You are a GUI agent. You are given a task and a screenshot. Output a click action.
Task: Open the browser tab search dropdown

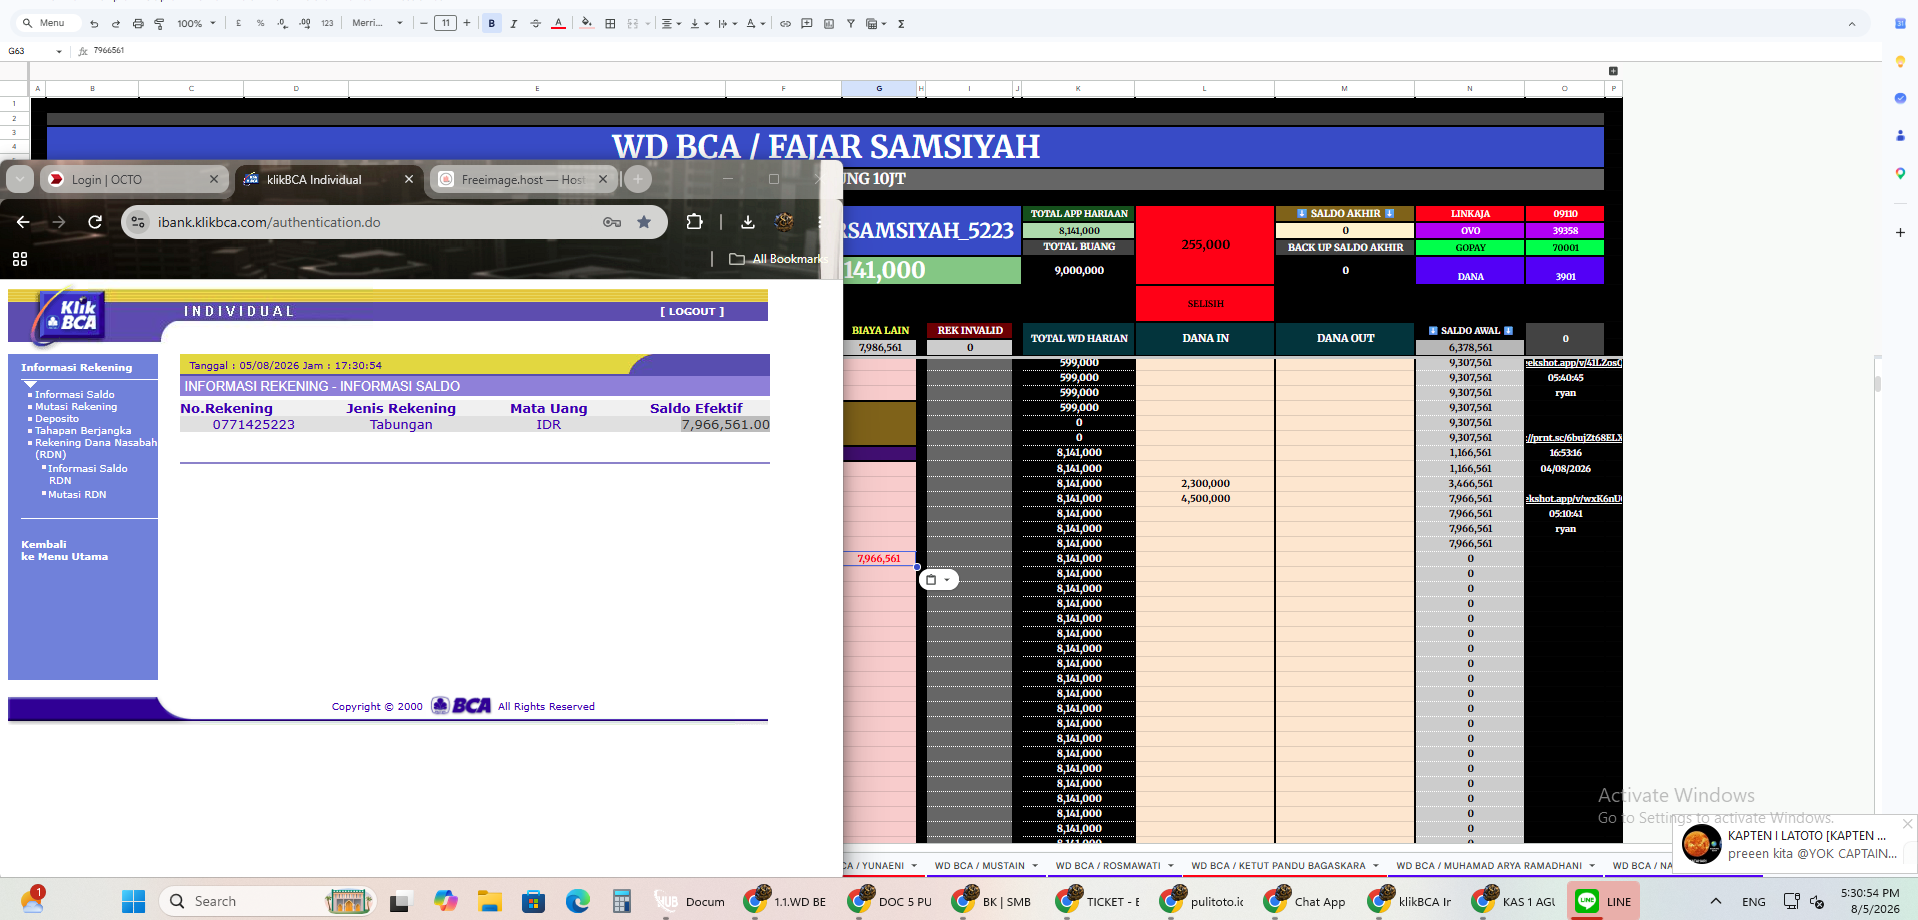20,179
